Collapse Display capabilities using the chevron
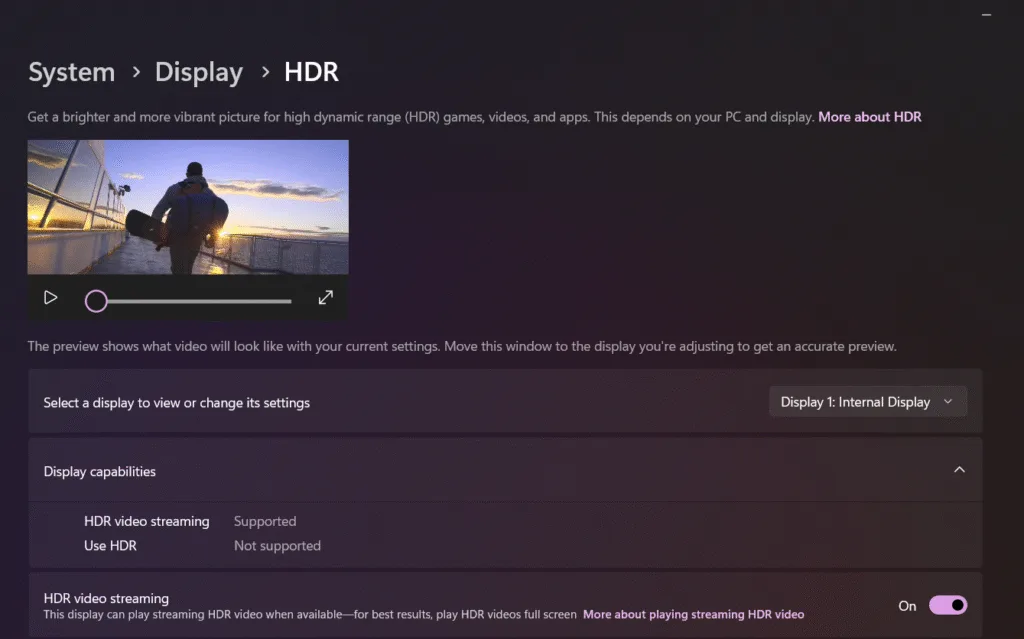The height and width of the screenshot is (639, 1024). tap(959, 470)
